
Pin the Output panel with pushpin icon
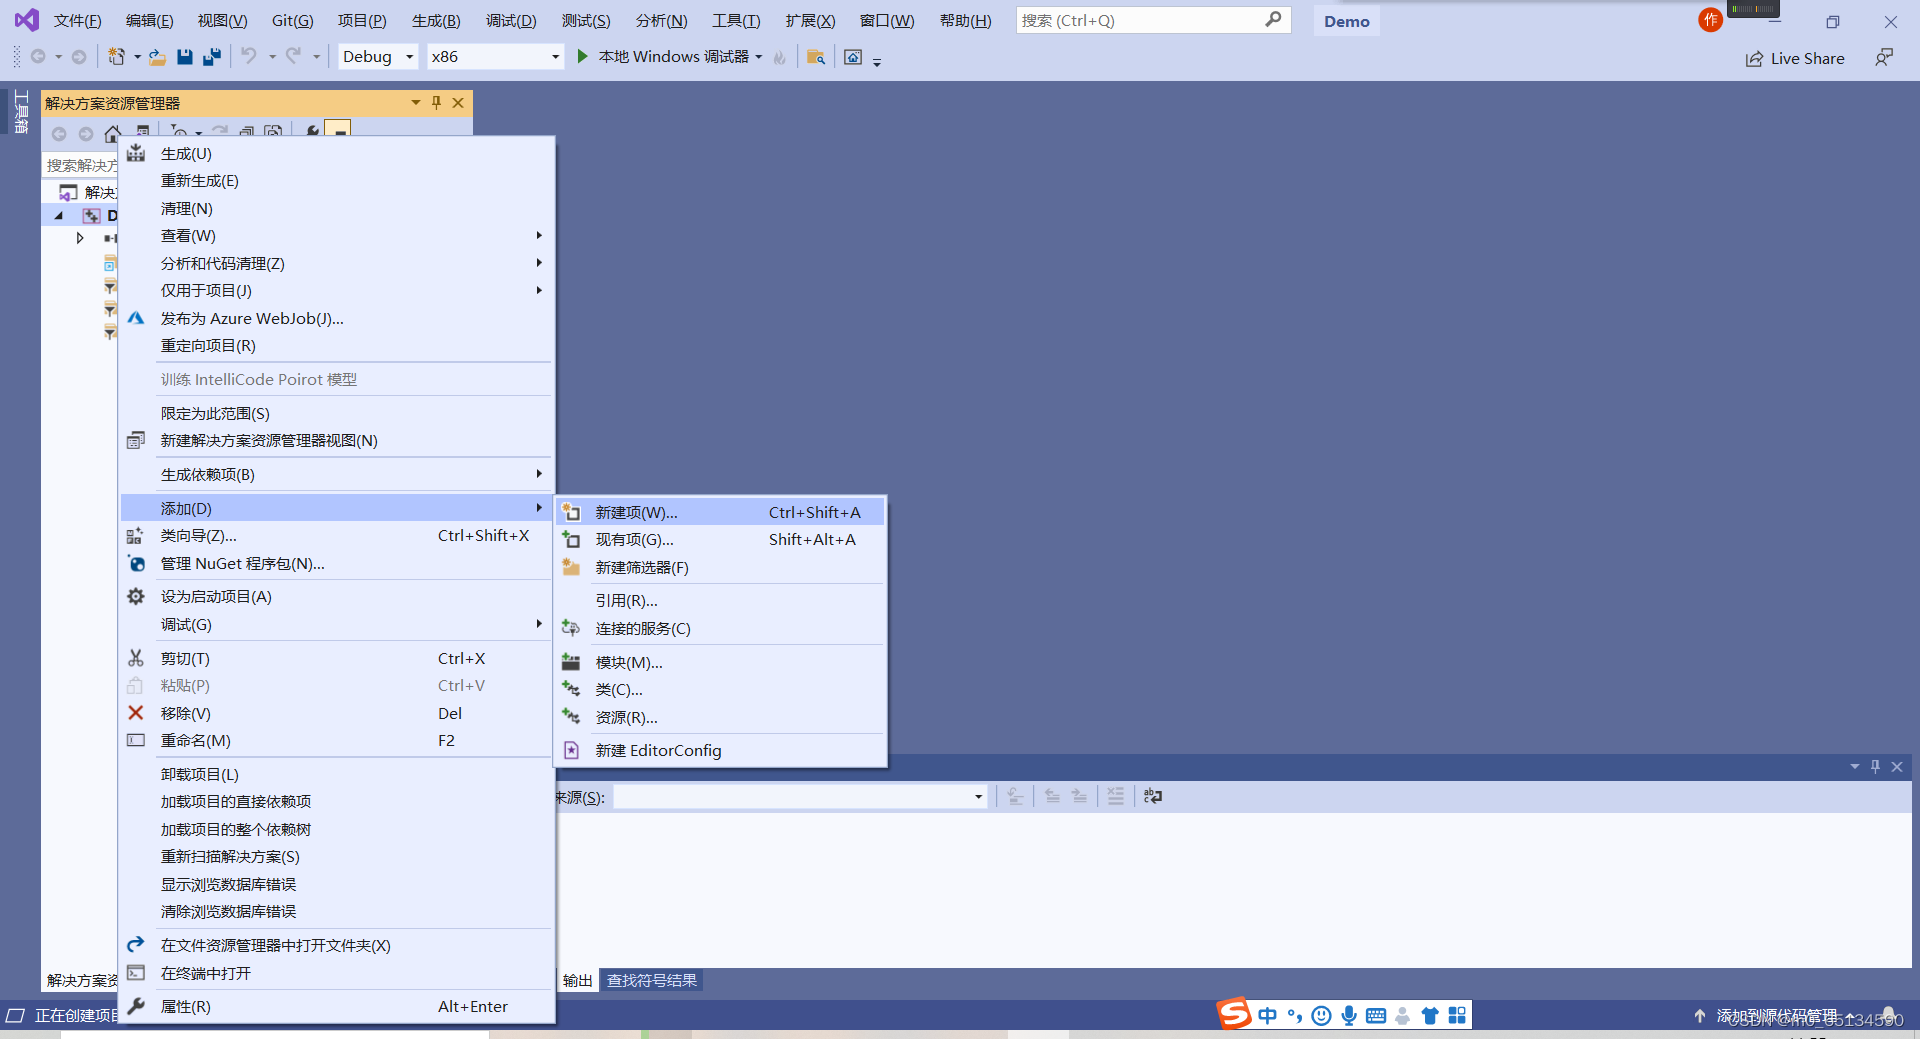[1875, 766]
